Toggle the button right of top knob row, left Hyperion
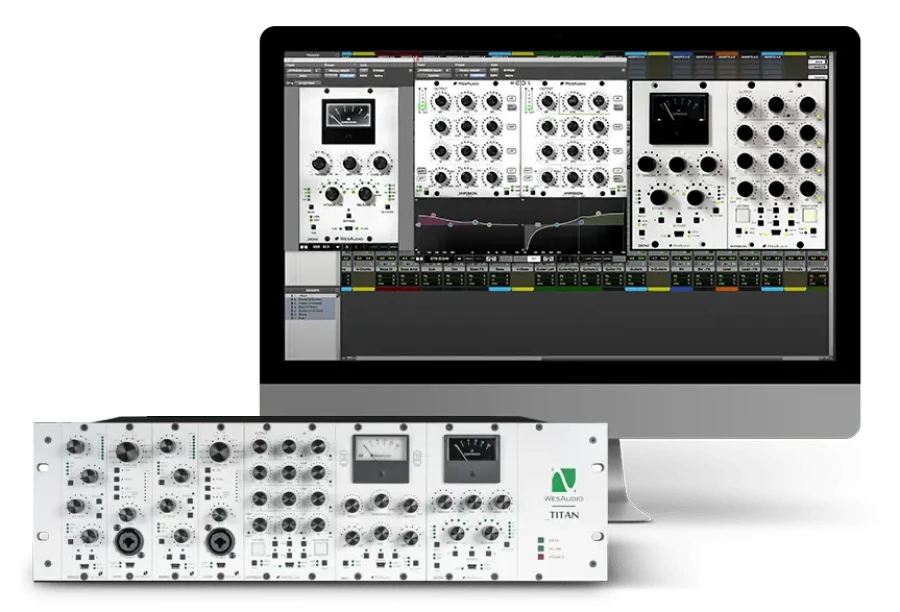Screen dimensions: 900x612 tap(511, 99)
